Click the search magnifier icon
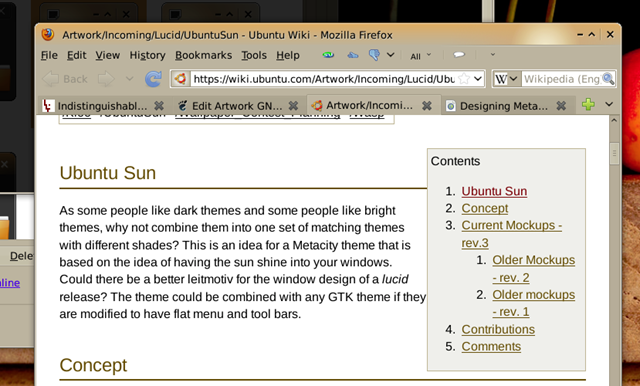This screenshot has width=640, height=386. point(608,78)
